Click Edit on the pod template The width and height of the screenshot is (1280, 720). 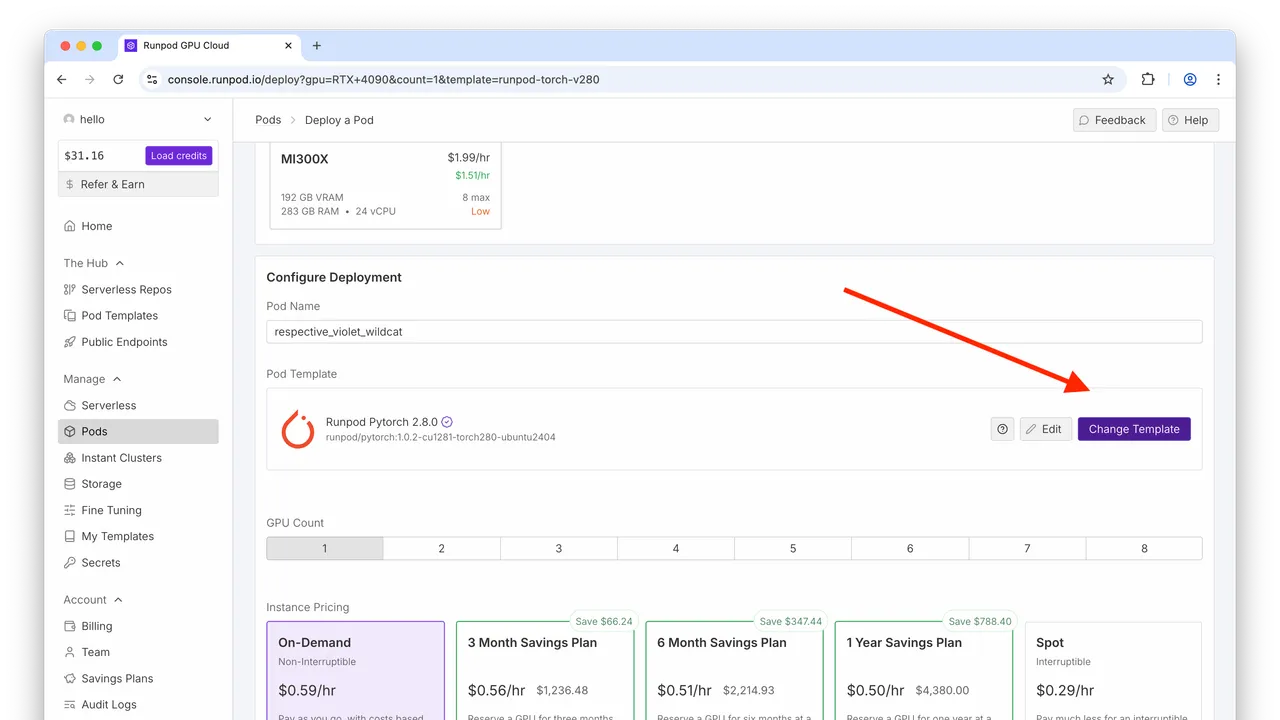pyautogui.click(x=1046, y=429)
